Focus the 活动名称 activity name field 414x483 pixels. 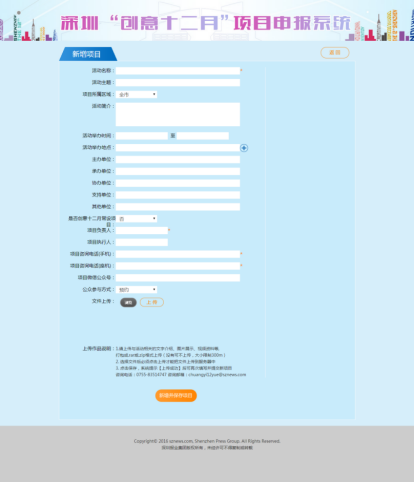(178, 71)
